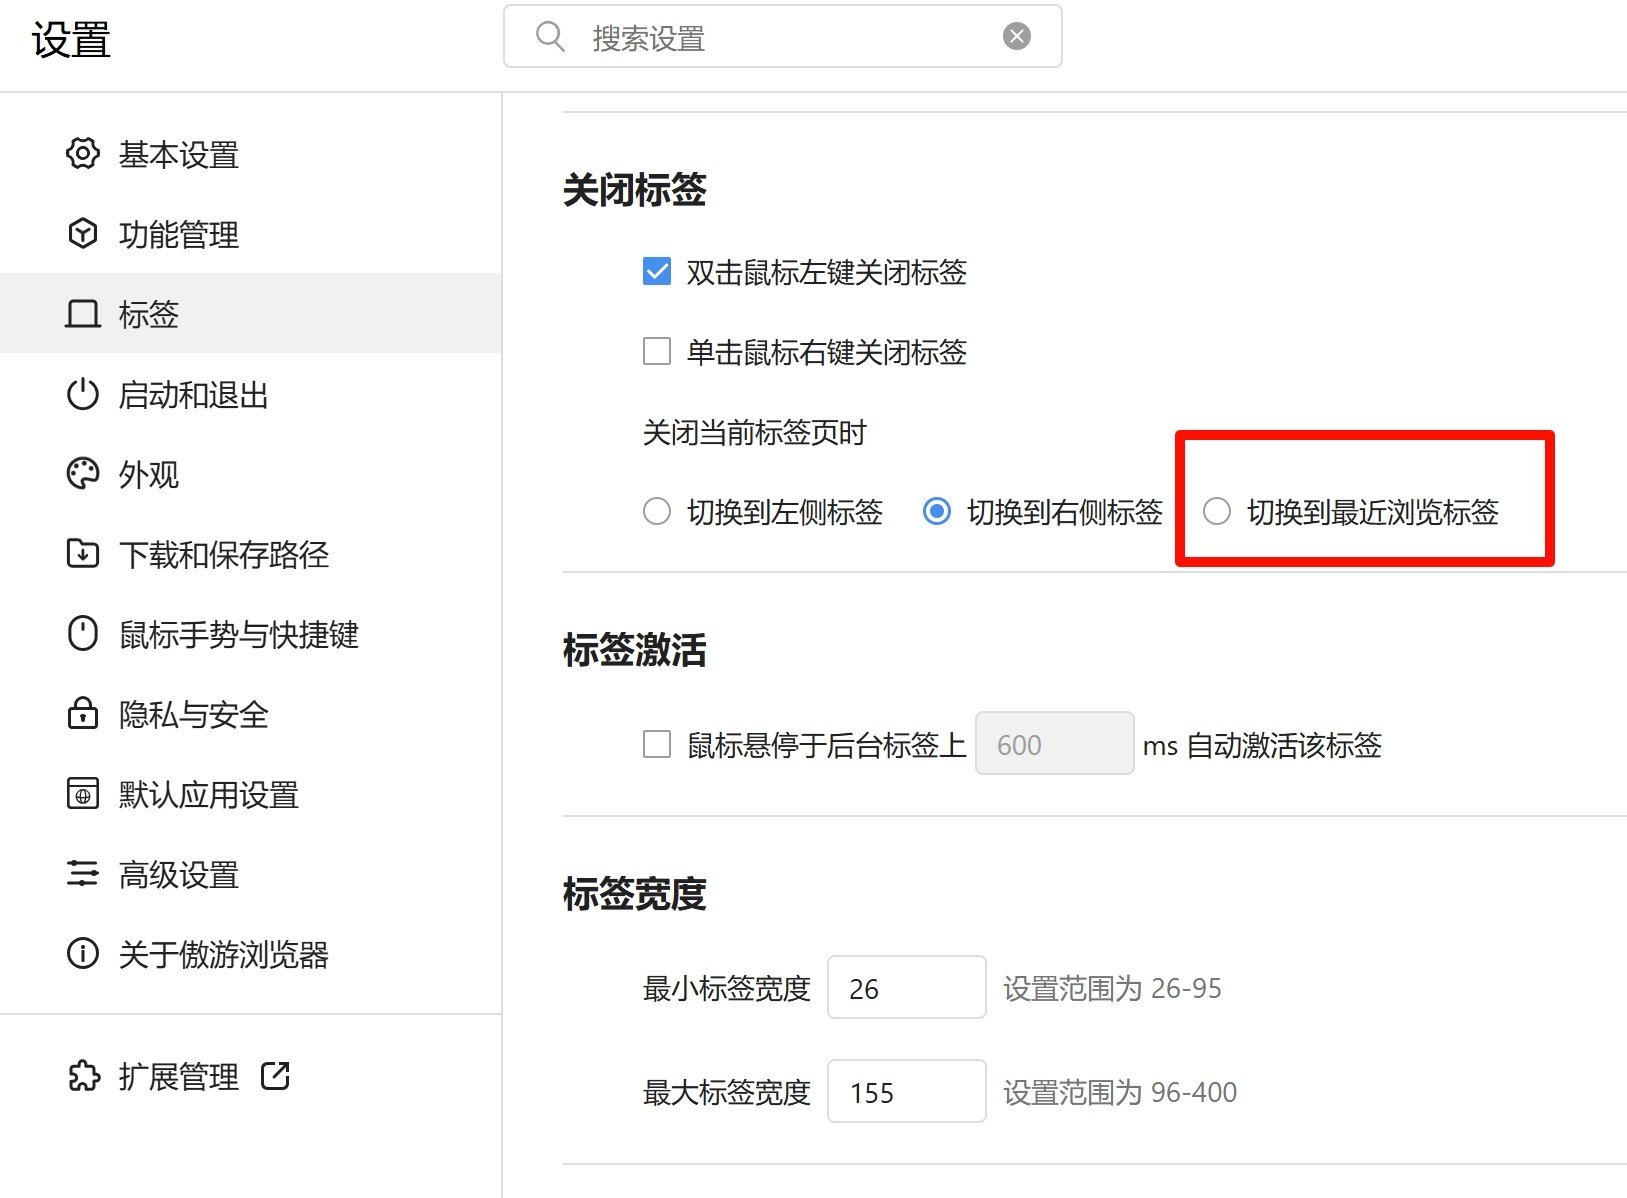Image resolution: width=1627 pixels, height=1198 pixels.
Task: Enable 单击鼠标右键关闭标签 checkbox
Action: point(657,352)
